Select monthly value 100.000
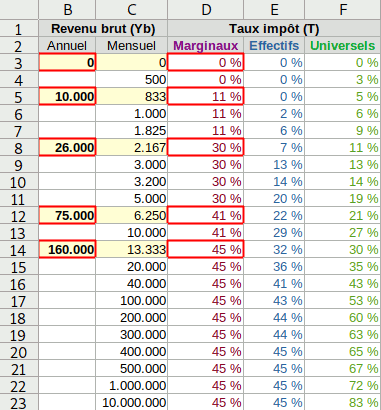Screen dimensions: 381x410 point(132,301)
